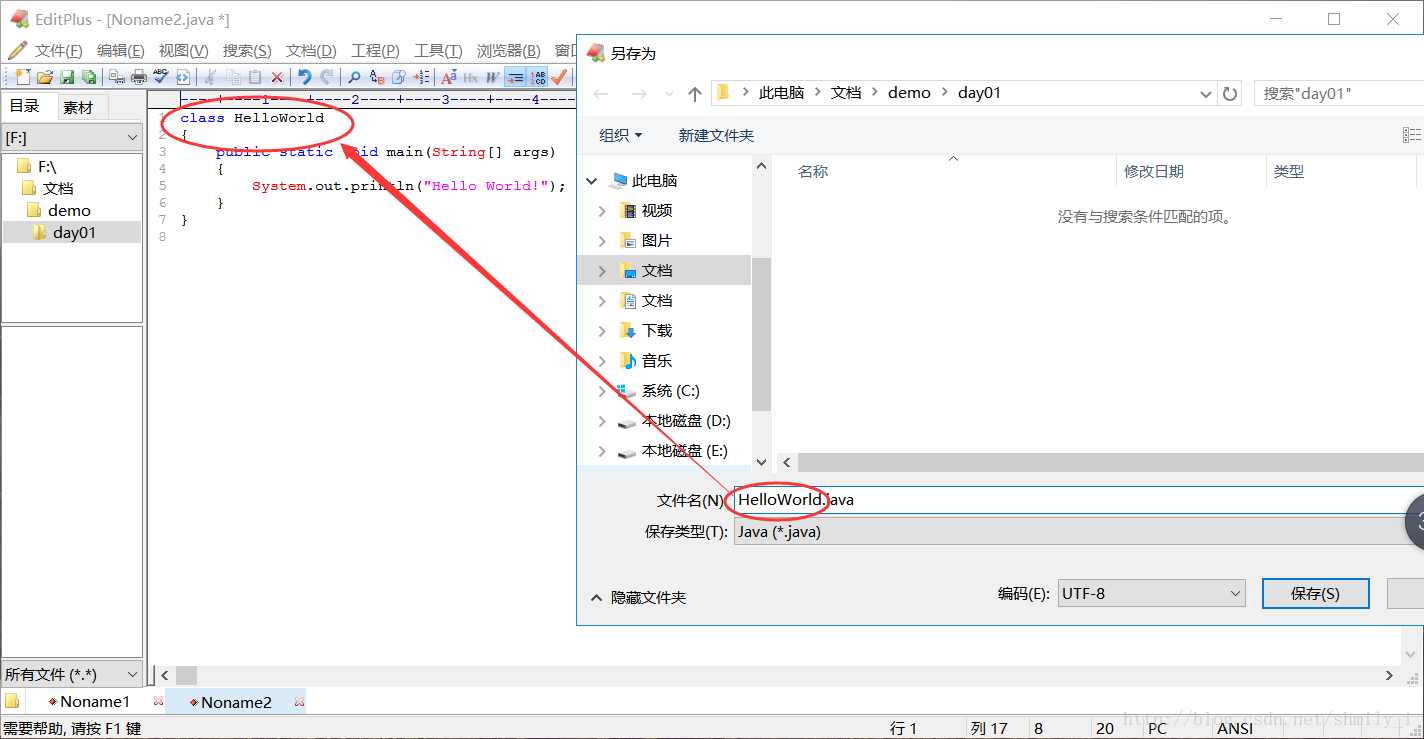Open Print Preview from the toolbar
Screen dimensions: 1424x739
point(117,77)
